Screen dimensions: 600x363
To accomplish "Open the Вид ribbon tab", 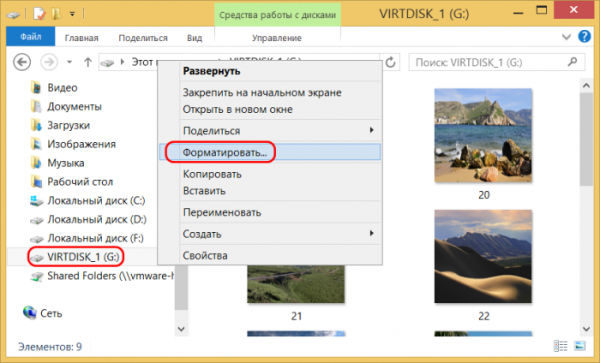I will click(x=194, y=38).
